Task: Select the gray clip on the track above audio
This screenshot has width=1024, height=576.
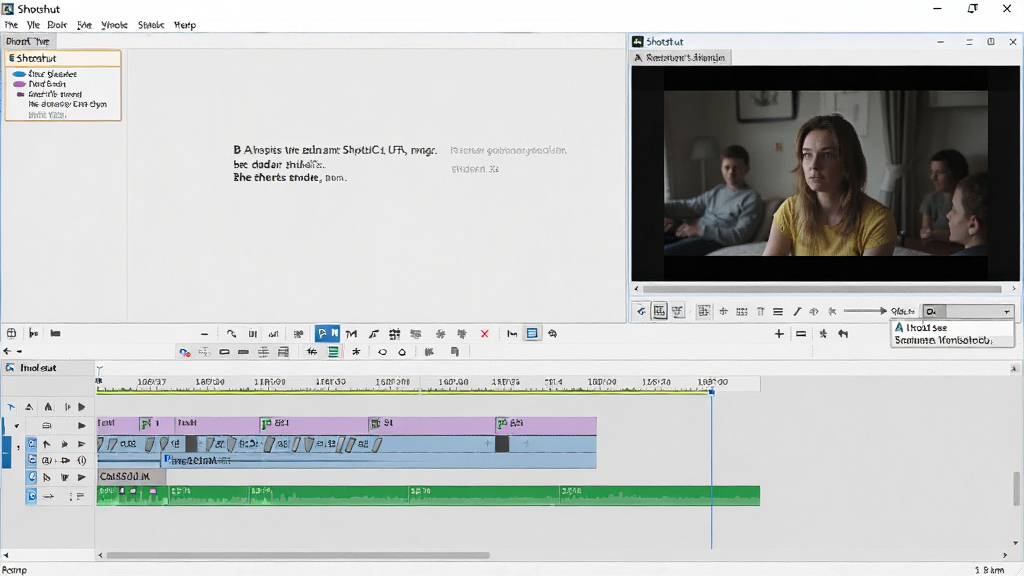Action: [x=131, y=477]
